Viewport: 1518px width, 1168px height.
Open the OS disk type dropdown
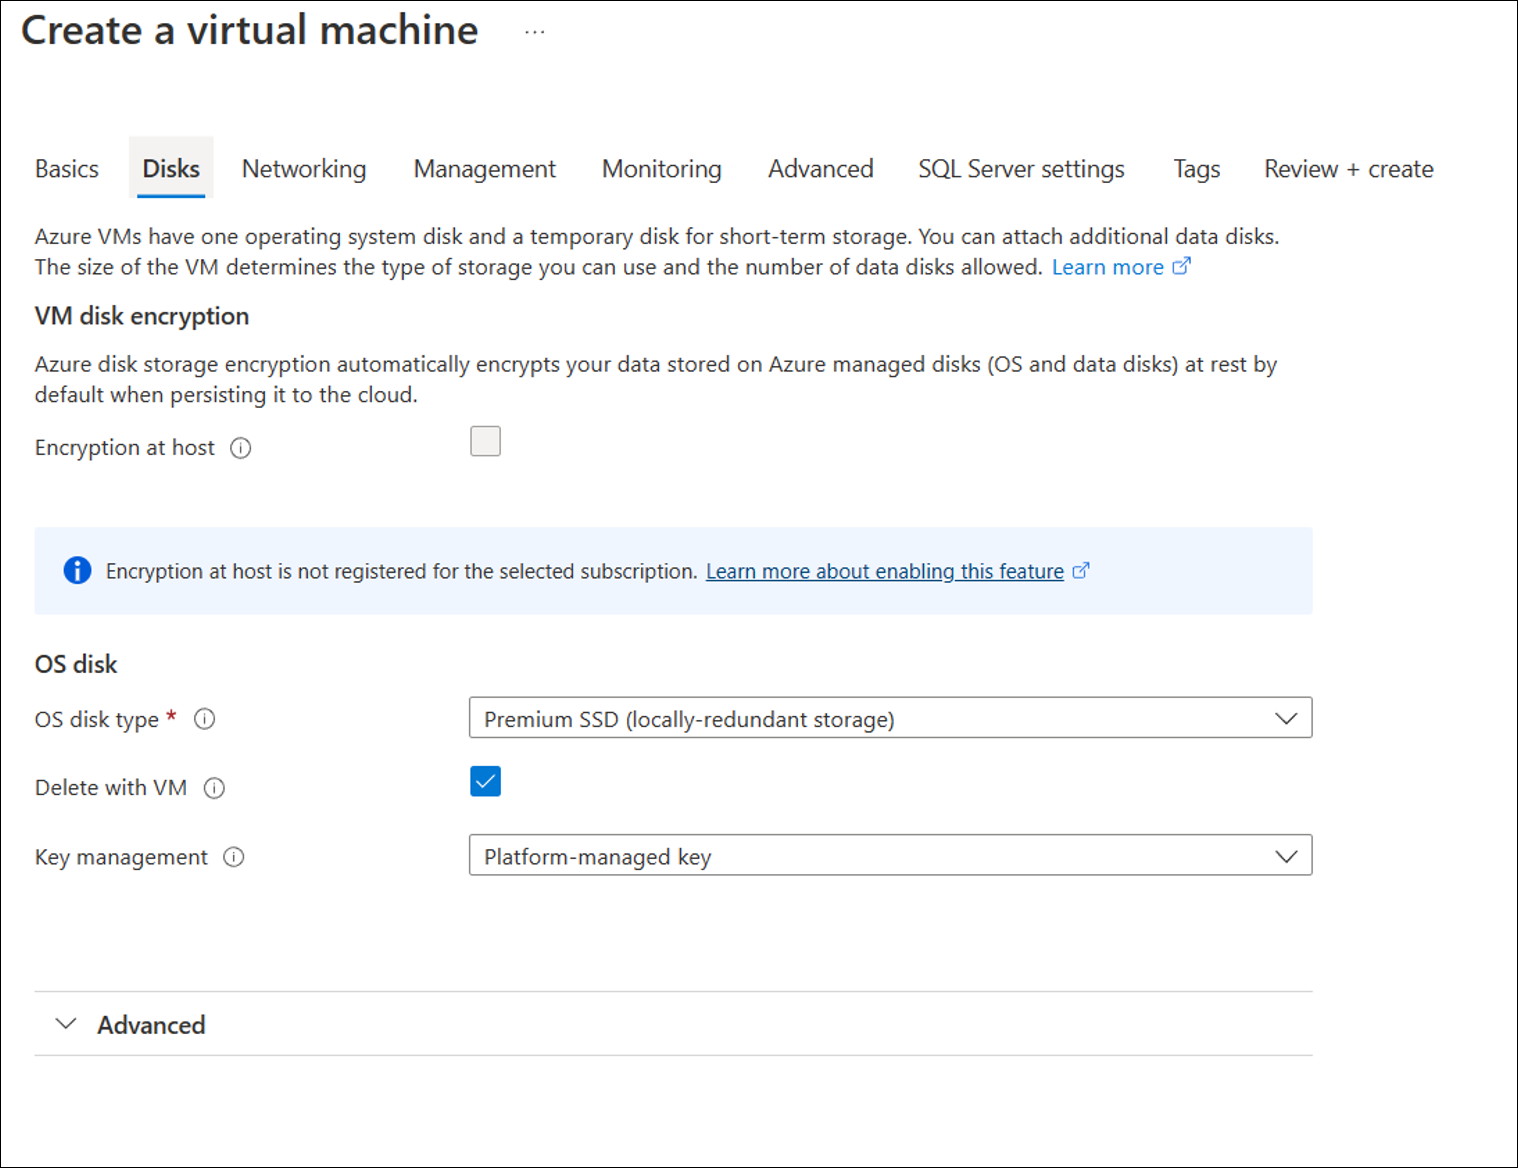(x=890, y=718)
